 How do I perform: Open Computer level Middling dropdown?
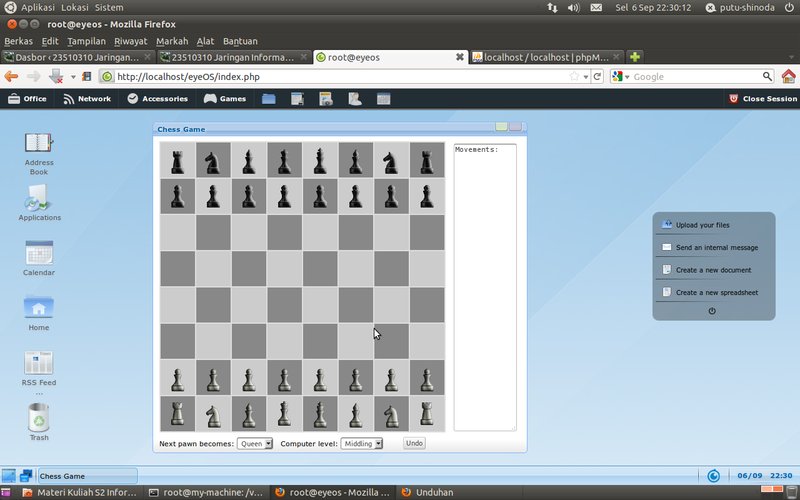(x=362, y=443)
